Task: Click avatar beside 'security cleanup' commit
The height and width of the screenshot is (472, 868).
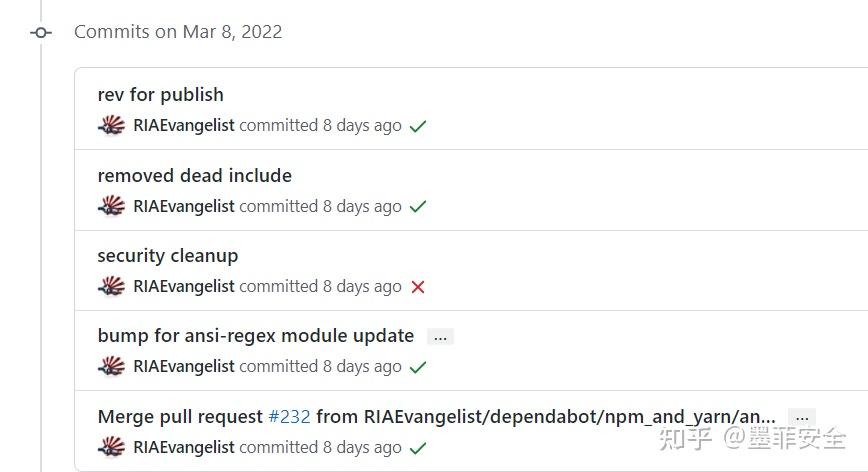Action: click(111, 286)
